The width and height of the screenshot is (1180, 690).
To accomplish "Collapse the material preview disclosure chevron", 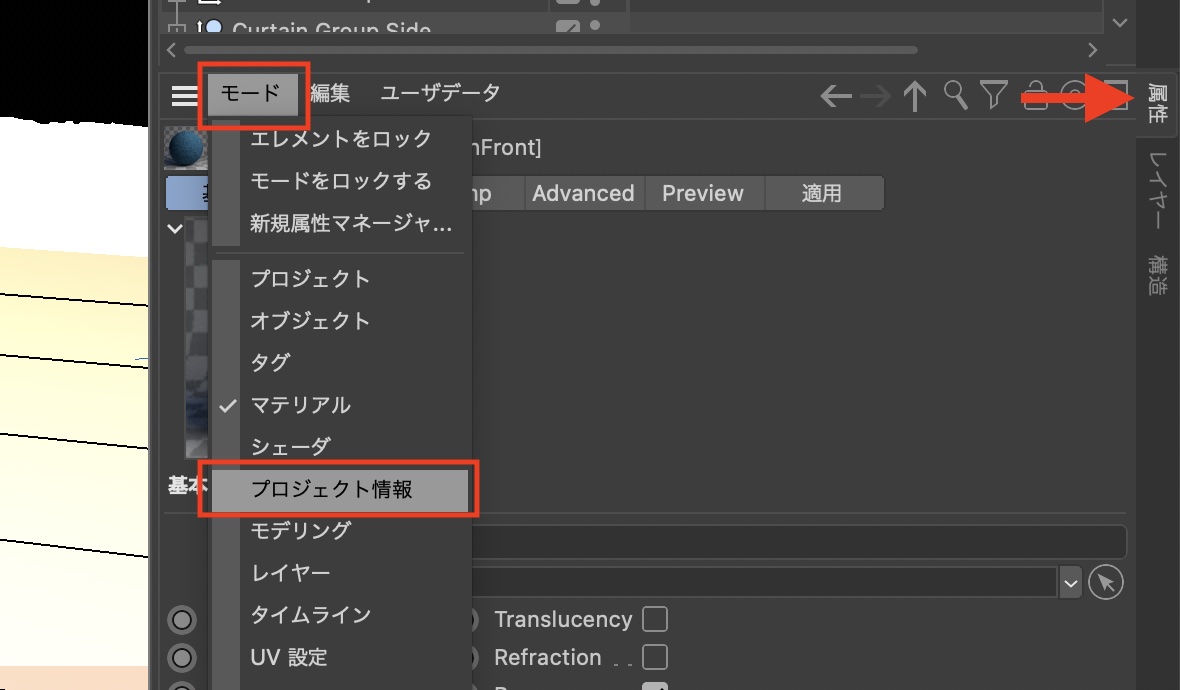I will click(x=175, y=228).
